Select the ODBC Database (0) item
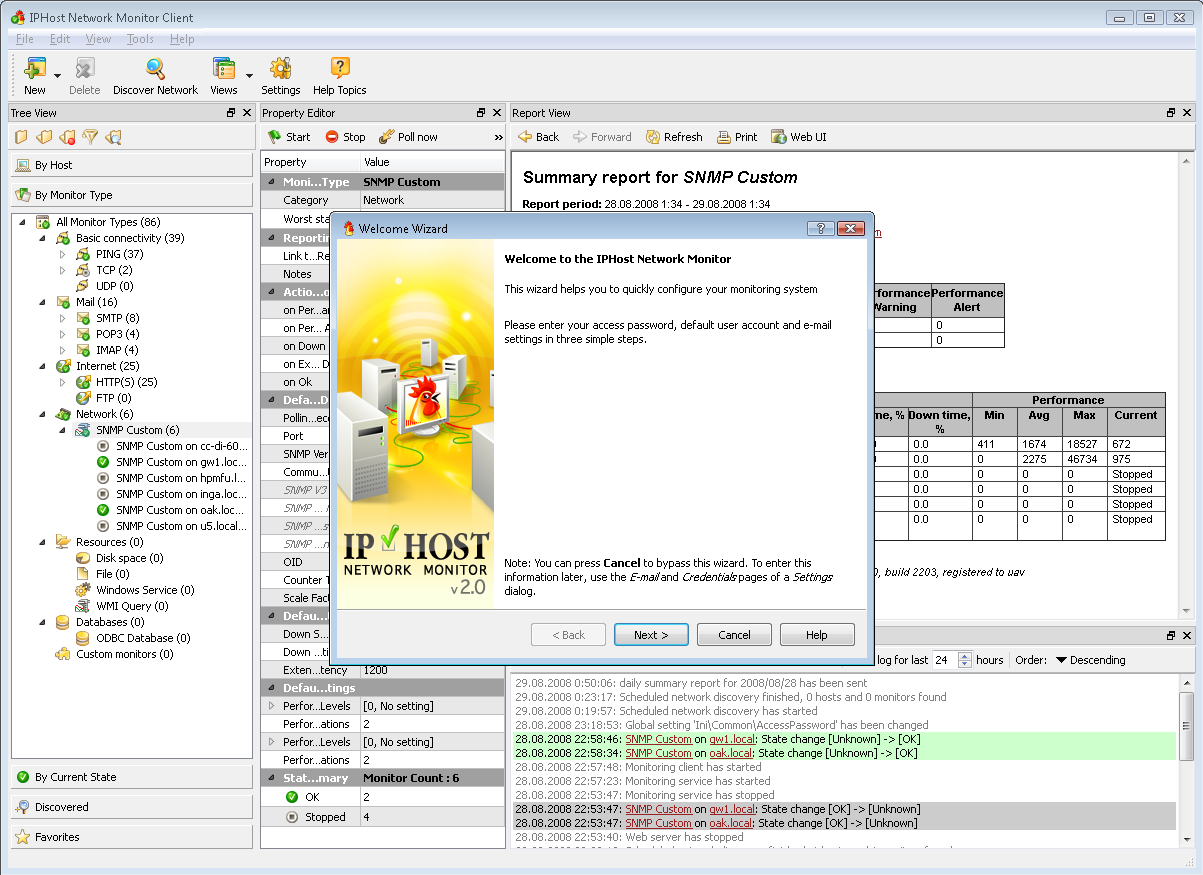 (x=143, y=638)
